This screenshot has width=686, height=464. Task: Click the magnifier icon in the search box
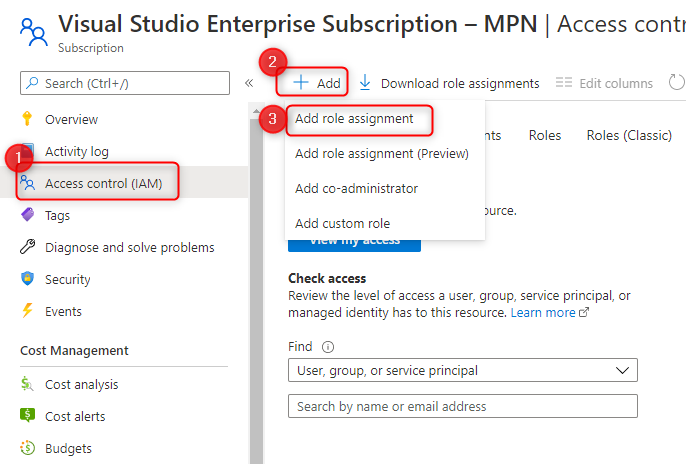(32, 83)
